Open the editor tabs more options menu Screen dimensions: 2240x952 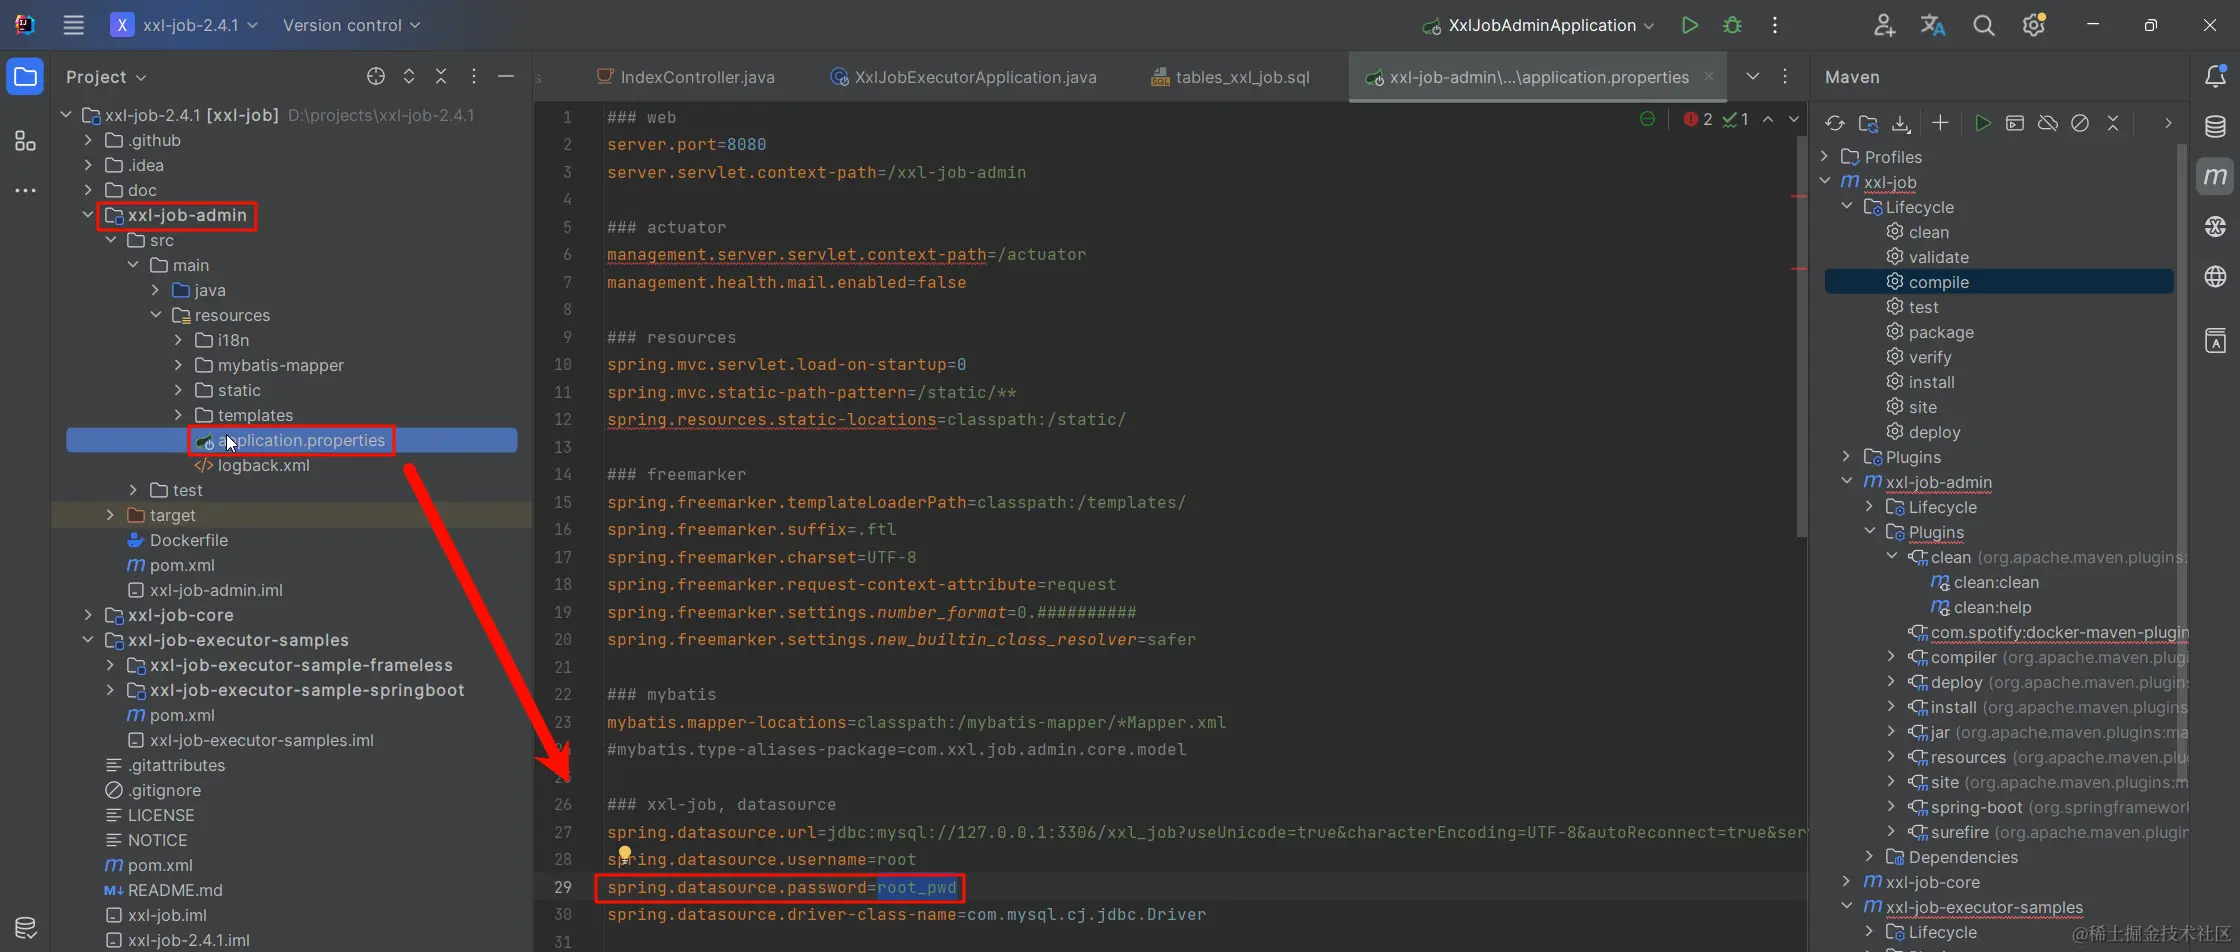(x=1785, y=76)
